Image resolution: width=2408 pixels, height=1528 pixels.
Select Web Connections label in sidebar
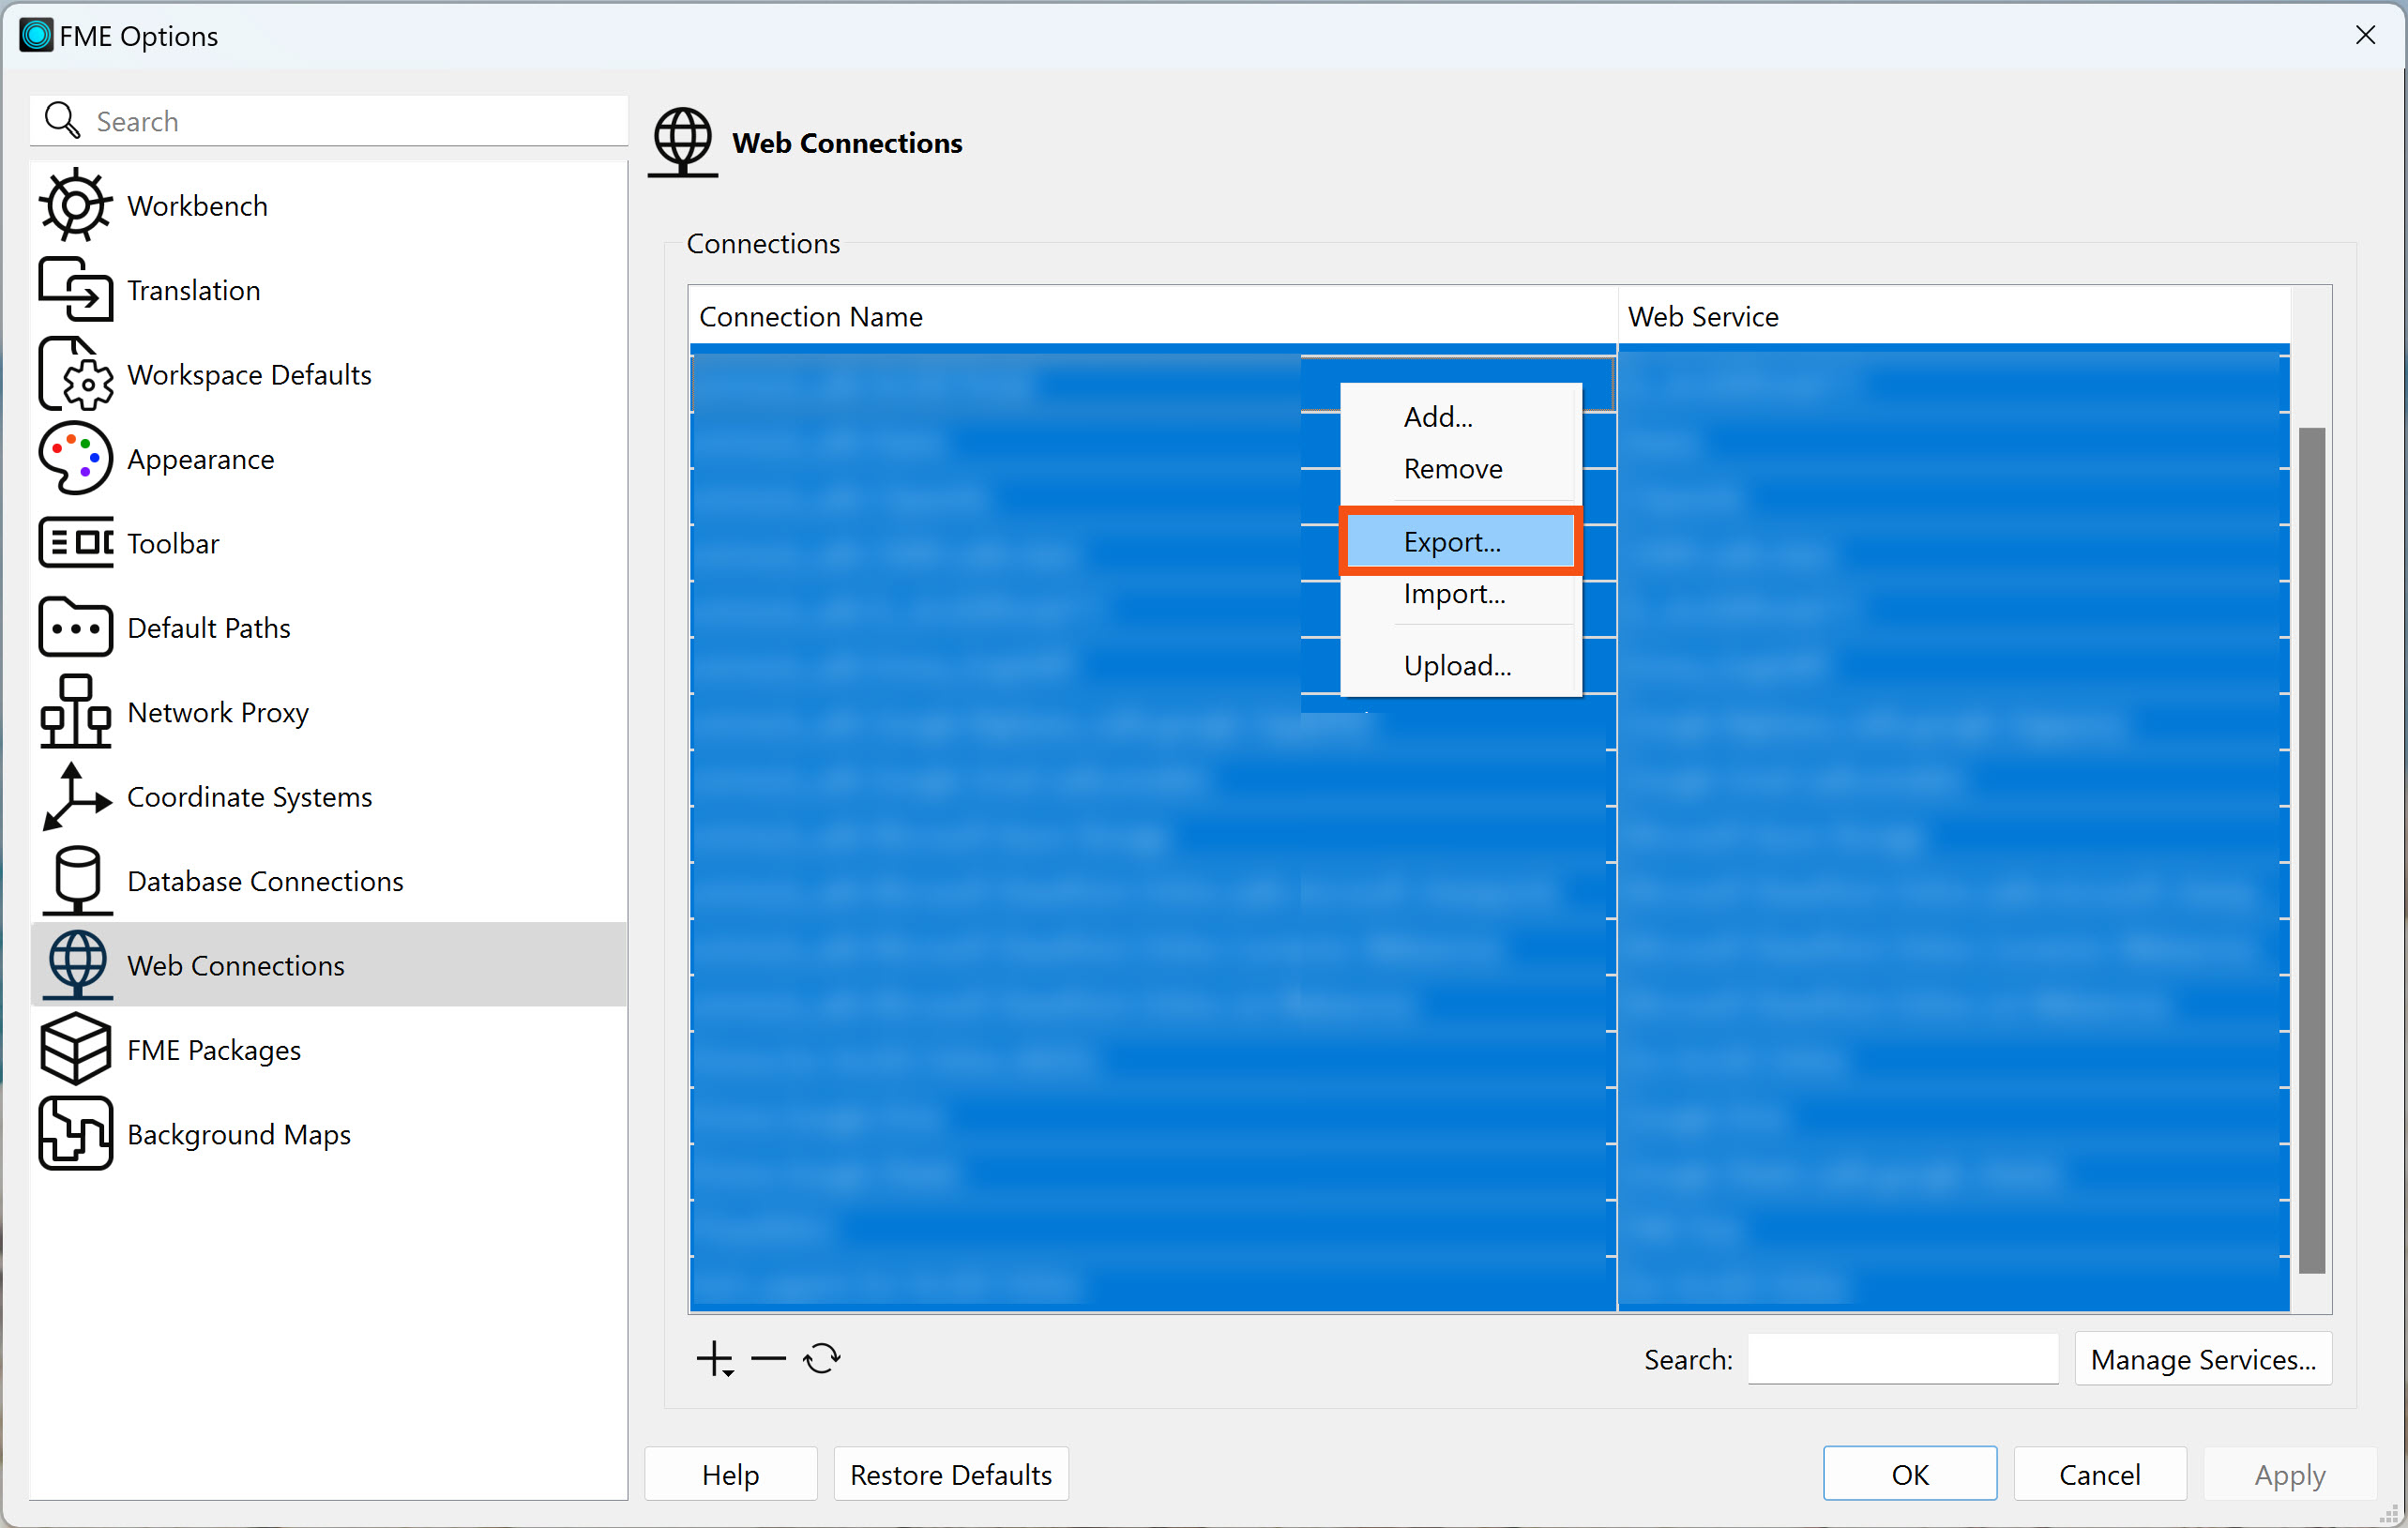pos(236,965)
